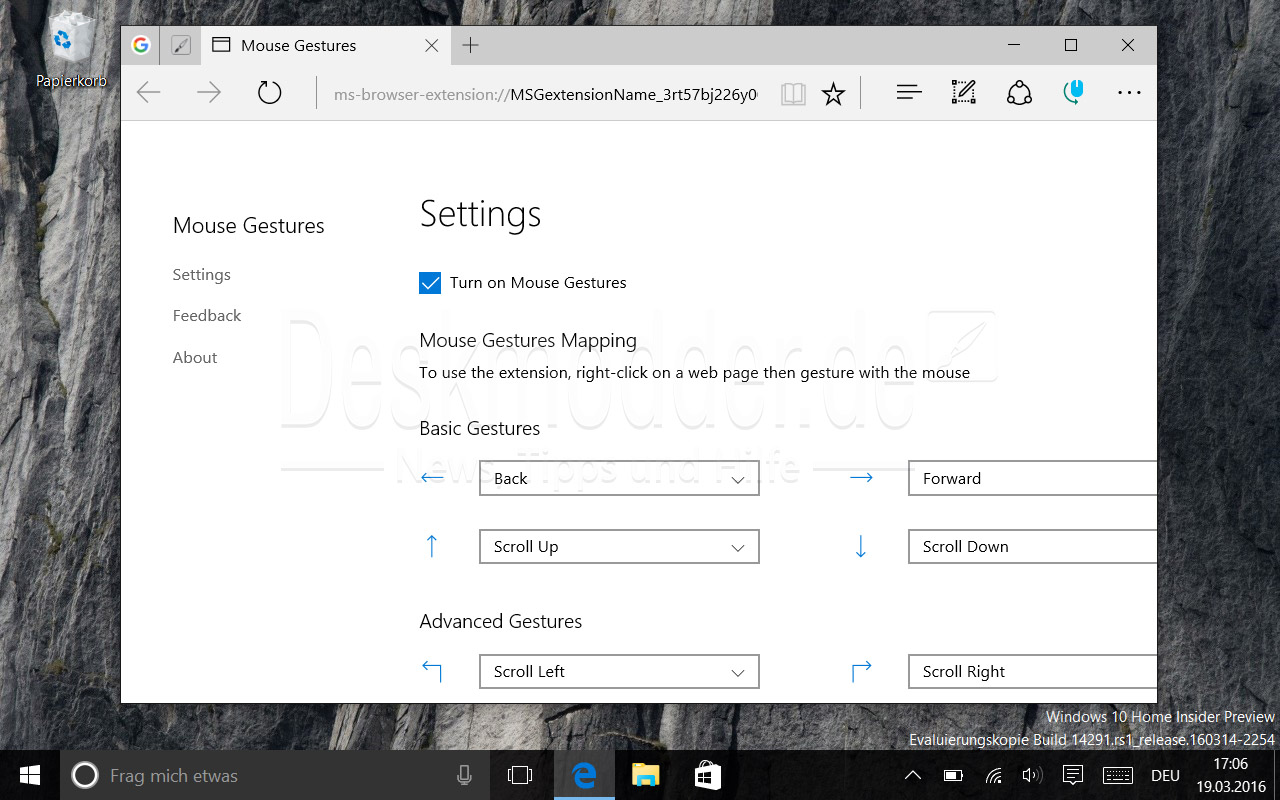Open the Scroll Left gesture dropdown

point(619,671)
